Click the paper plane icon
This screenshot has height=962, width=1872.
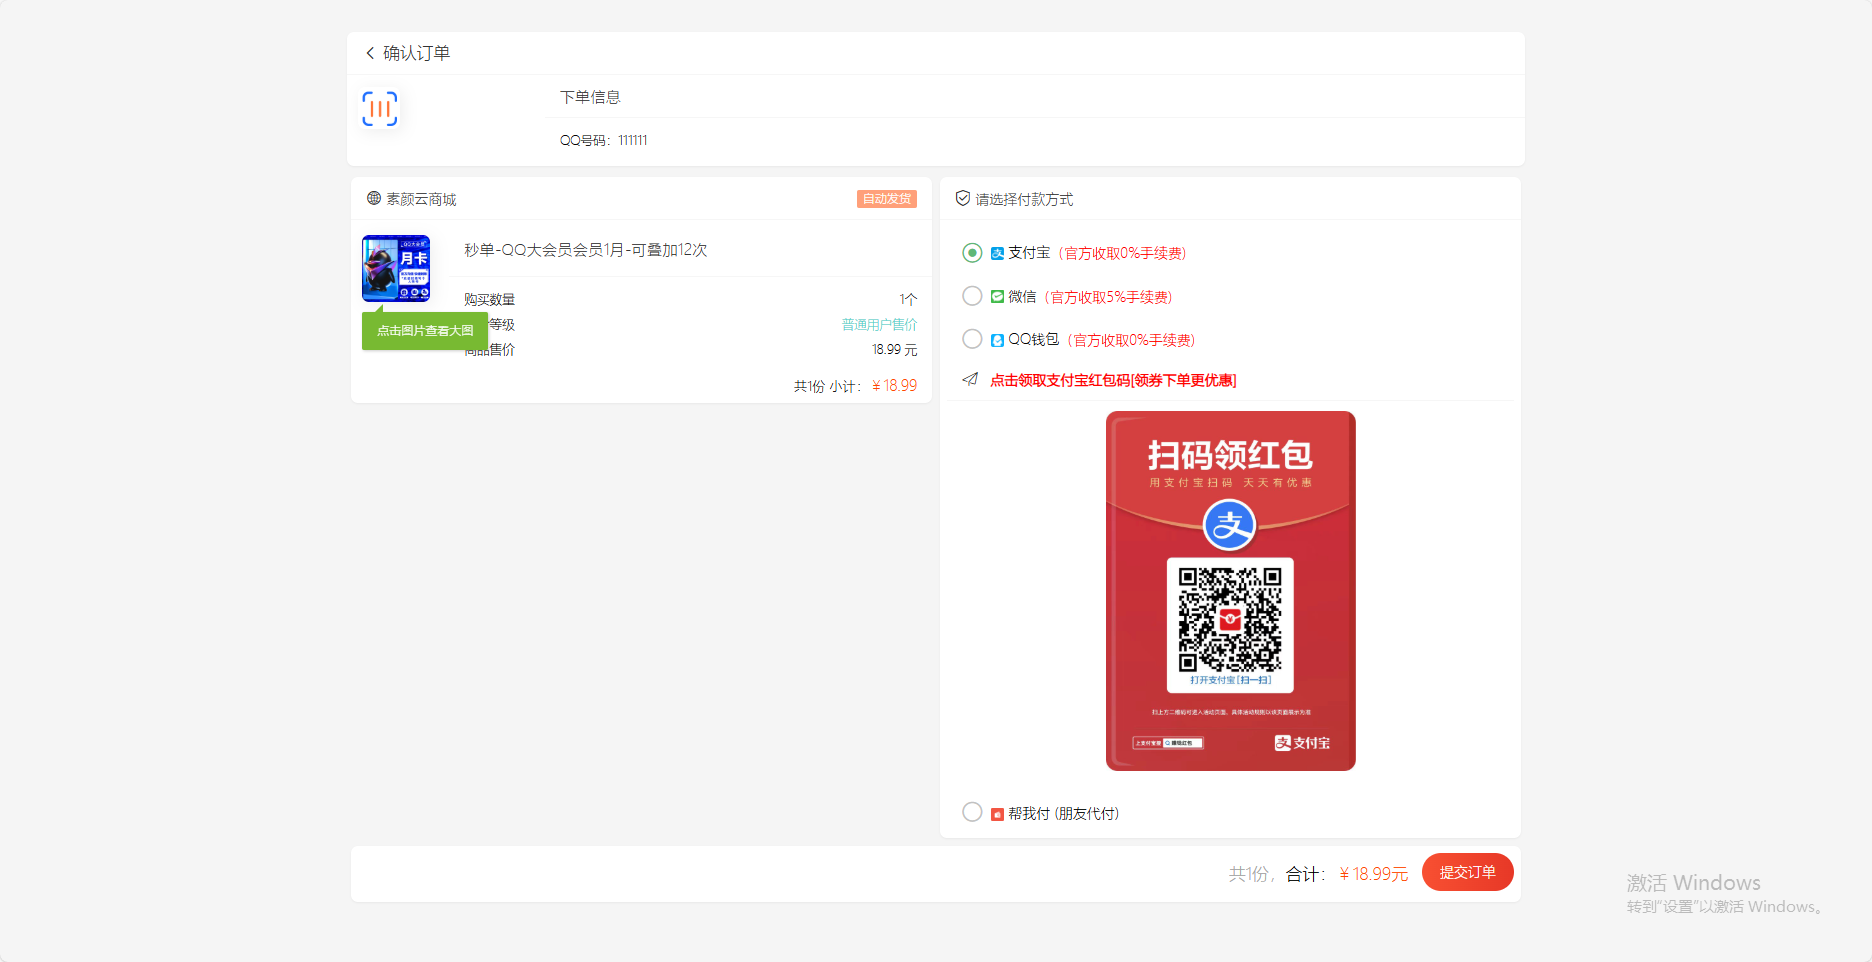pos(969,379)
